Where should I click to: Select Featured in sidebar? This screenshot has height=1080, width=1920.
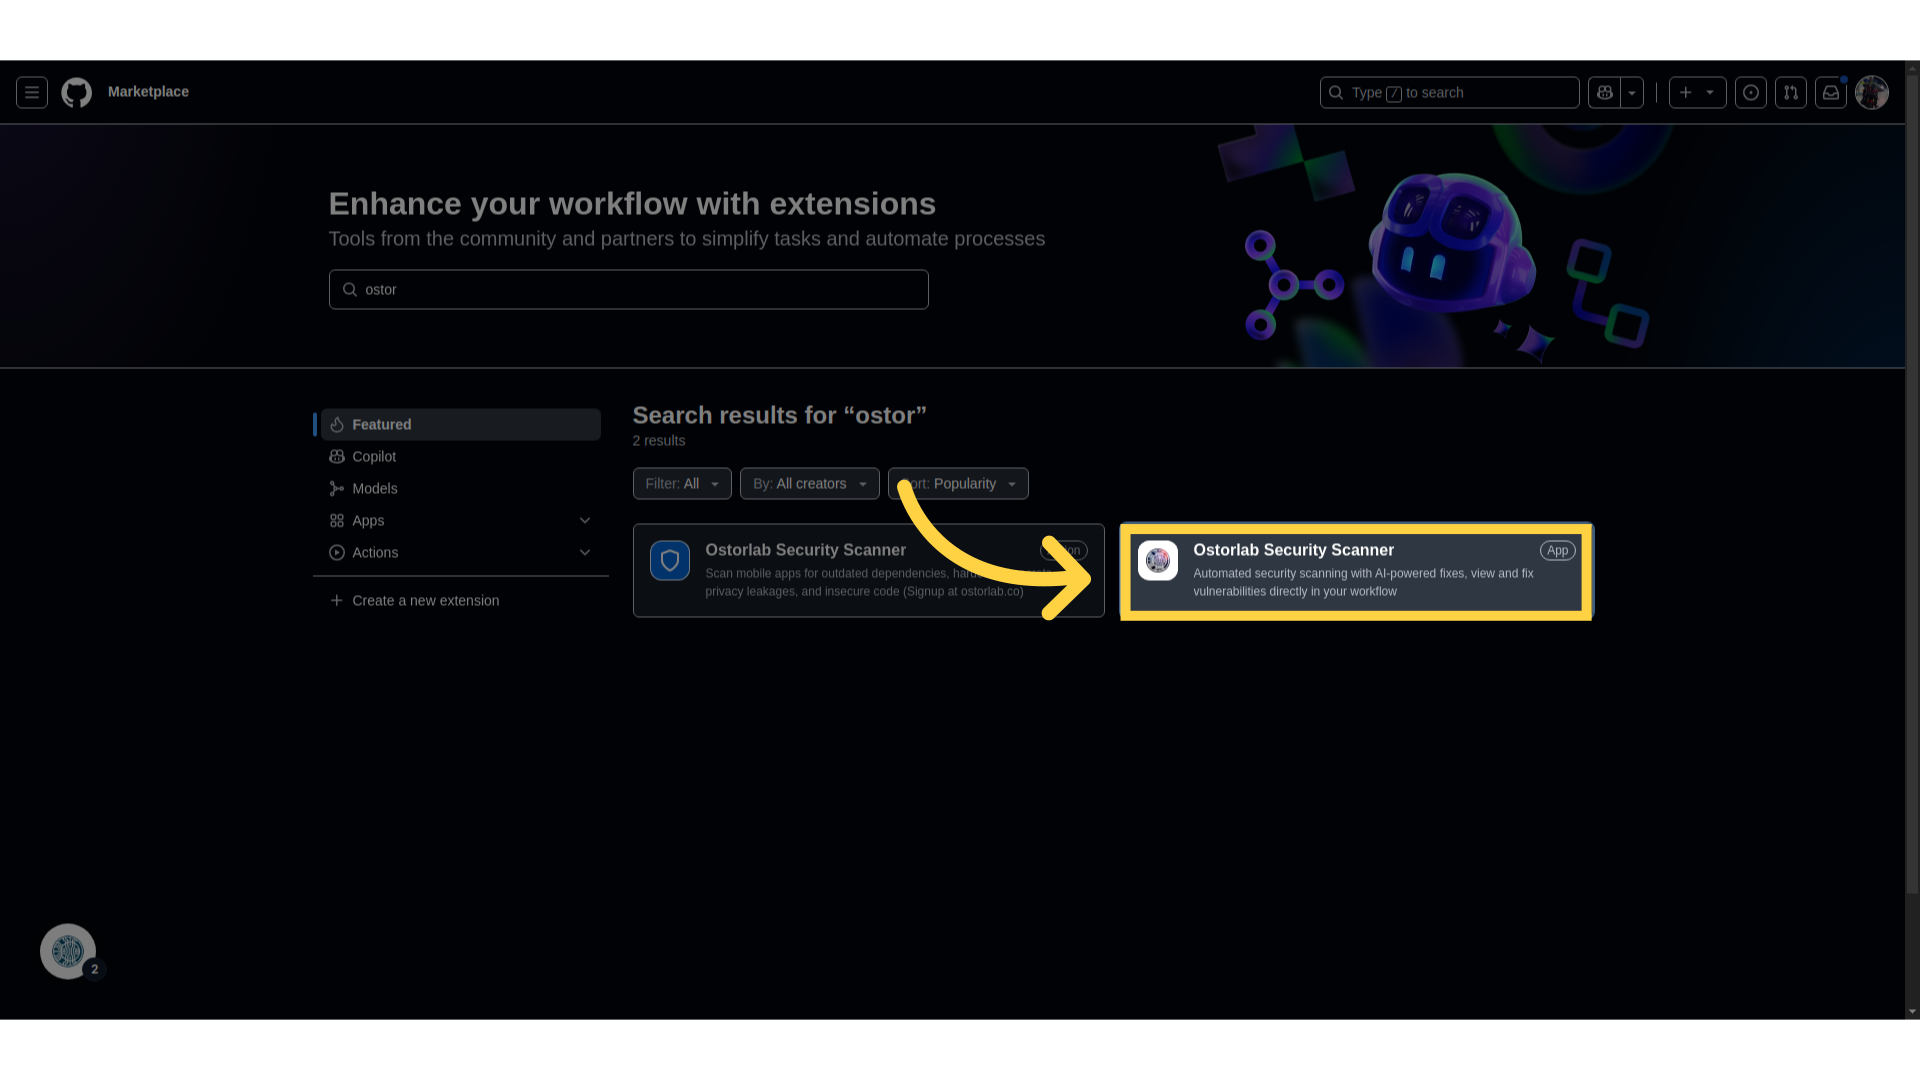pos(460,424)
